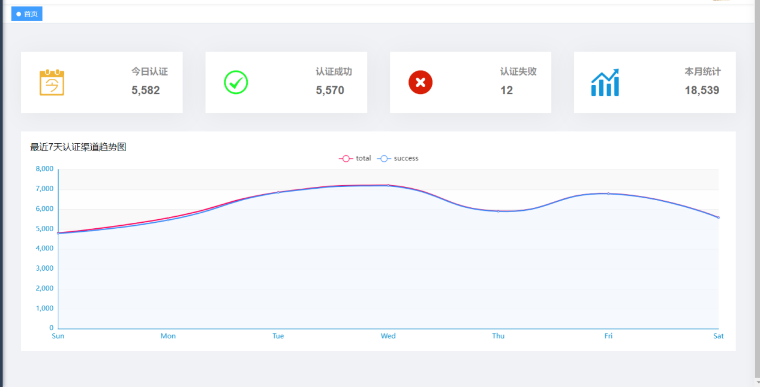Click the 本月统计 value 18,539
The image size is (760, 387).
pos(702,90)
